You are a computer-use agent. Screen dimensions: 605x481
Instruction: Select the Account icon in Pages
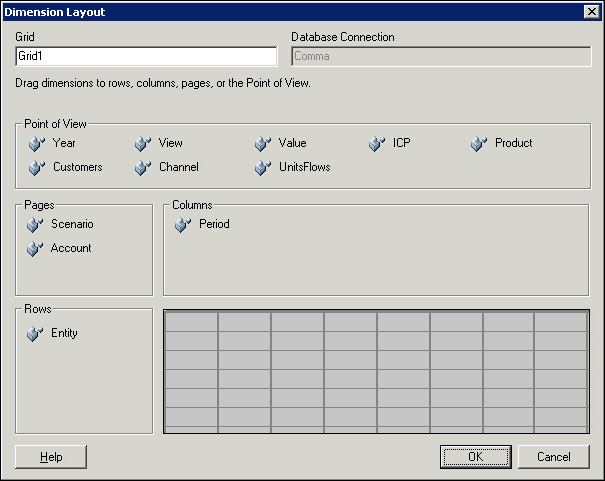tap(36, 249)
